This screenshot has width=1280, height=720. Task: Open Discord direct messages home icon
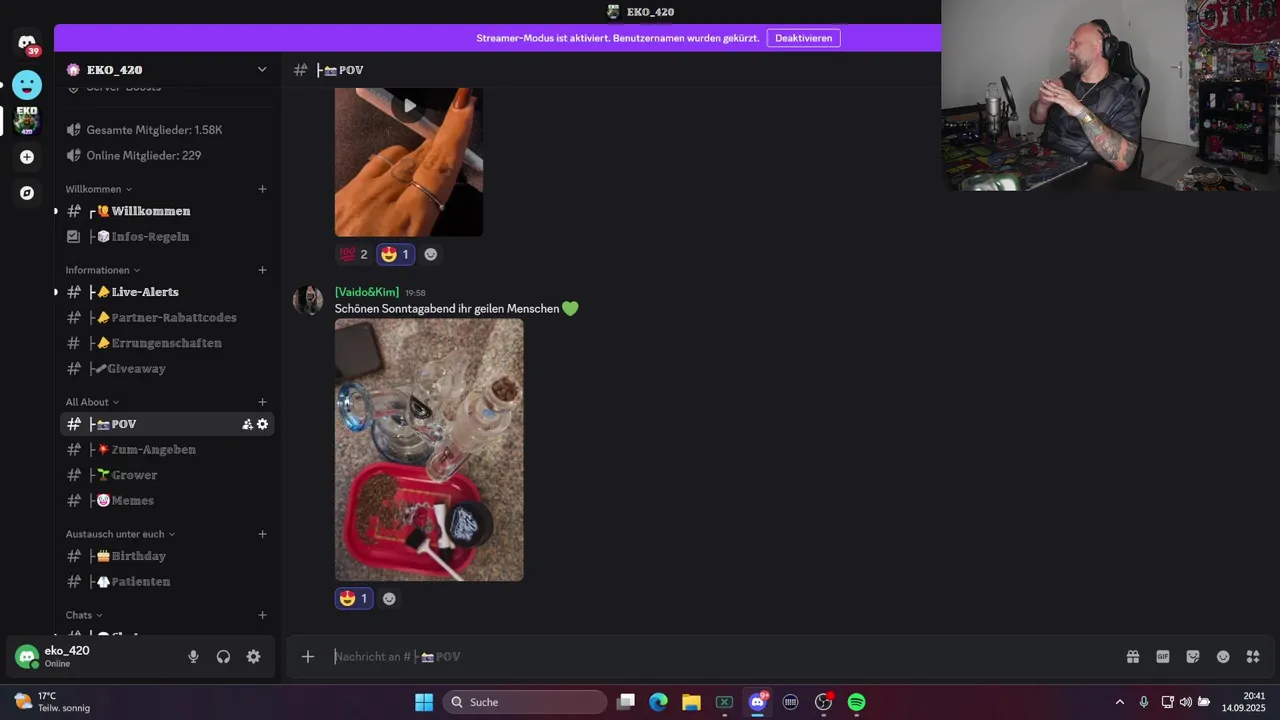[27, 43]
